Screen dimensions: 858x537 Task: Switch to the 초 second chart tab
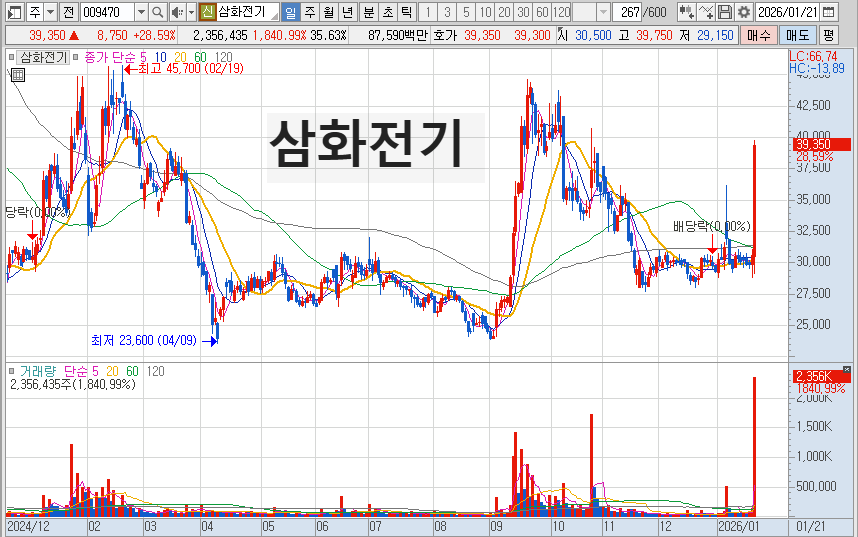387,11
